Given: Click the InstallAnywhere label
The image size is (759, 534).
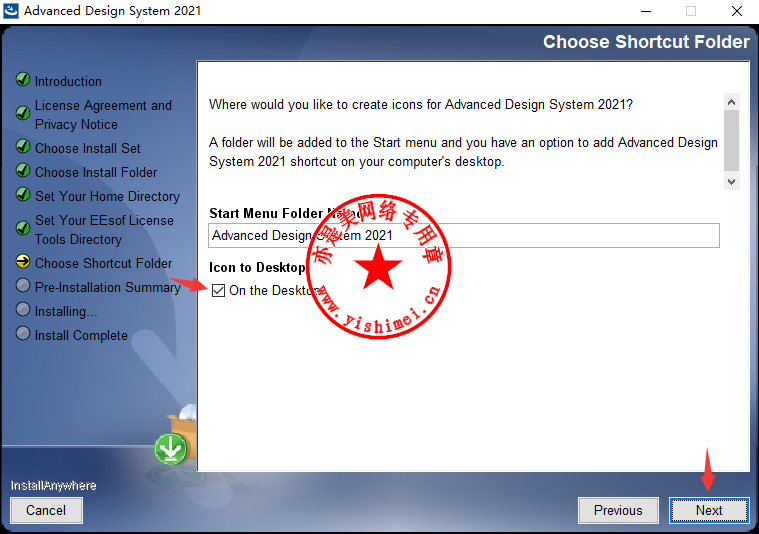Looking at the screenshot, I should tap(53, 486).
